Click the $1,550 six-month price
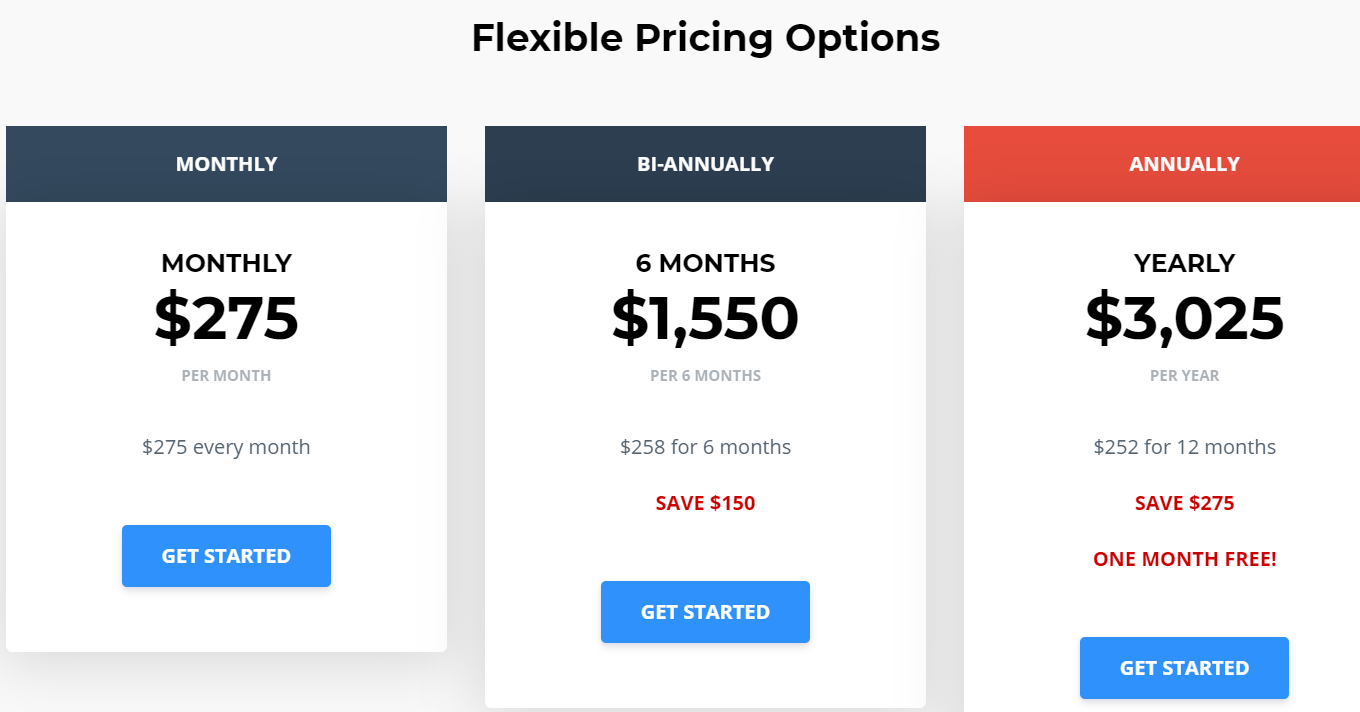1360x712 pixels. point(705,318)
